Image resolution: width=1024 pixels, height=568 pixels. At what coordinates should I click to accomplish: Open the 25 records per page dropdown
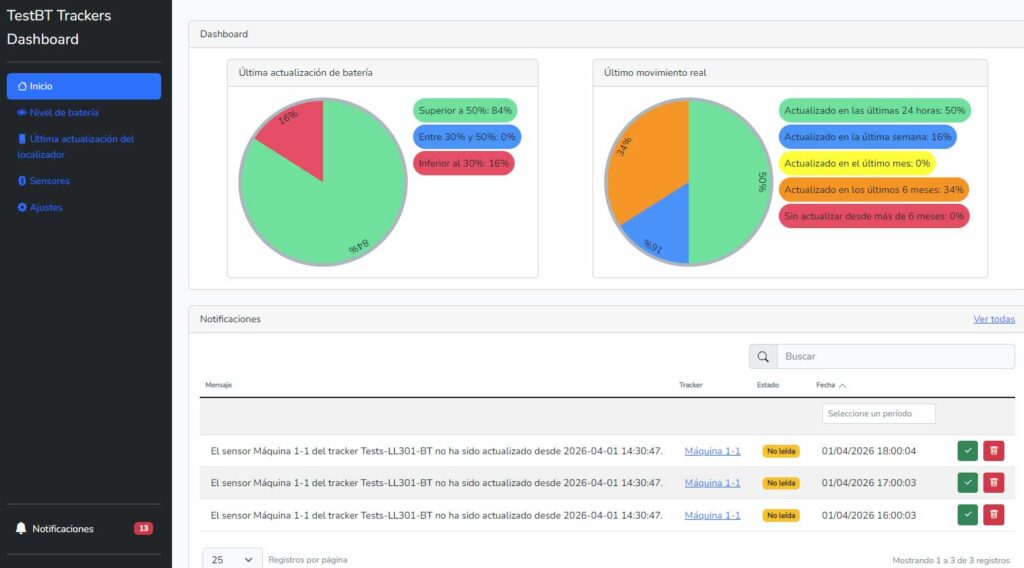click(232, 560)
